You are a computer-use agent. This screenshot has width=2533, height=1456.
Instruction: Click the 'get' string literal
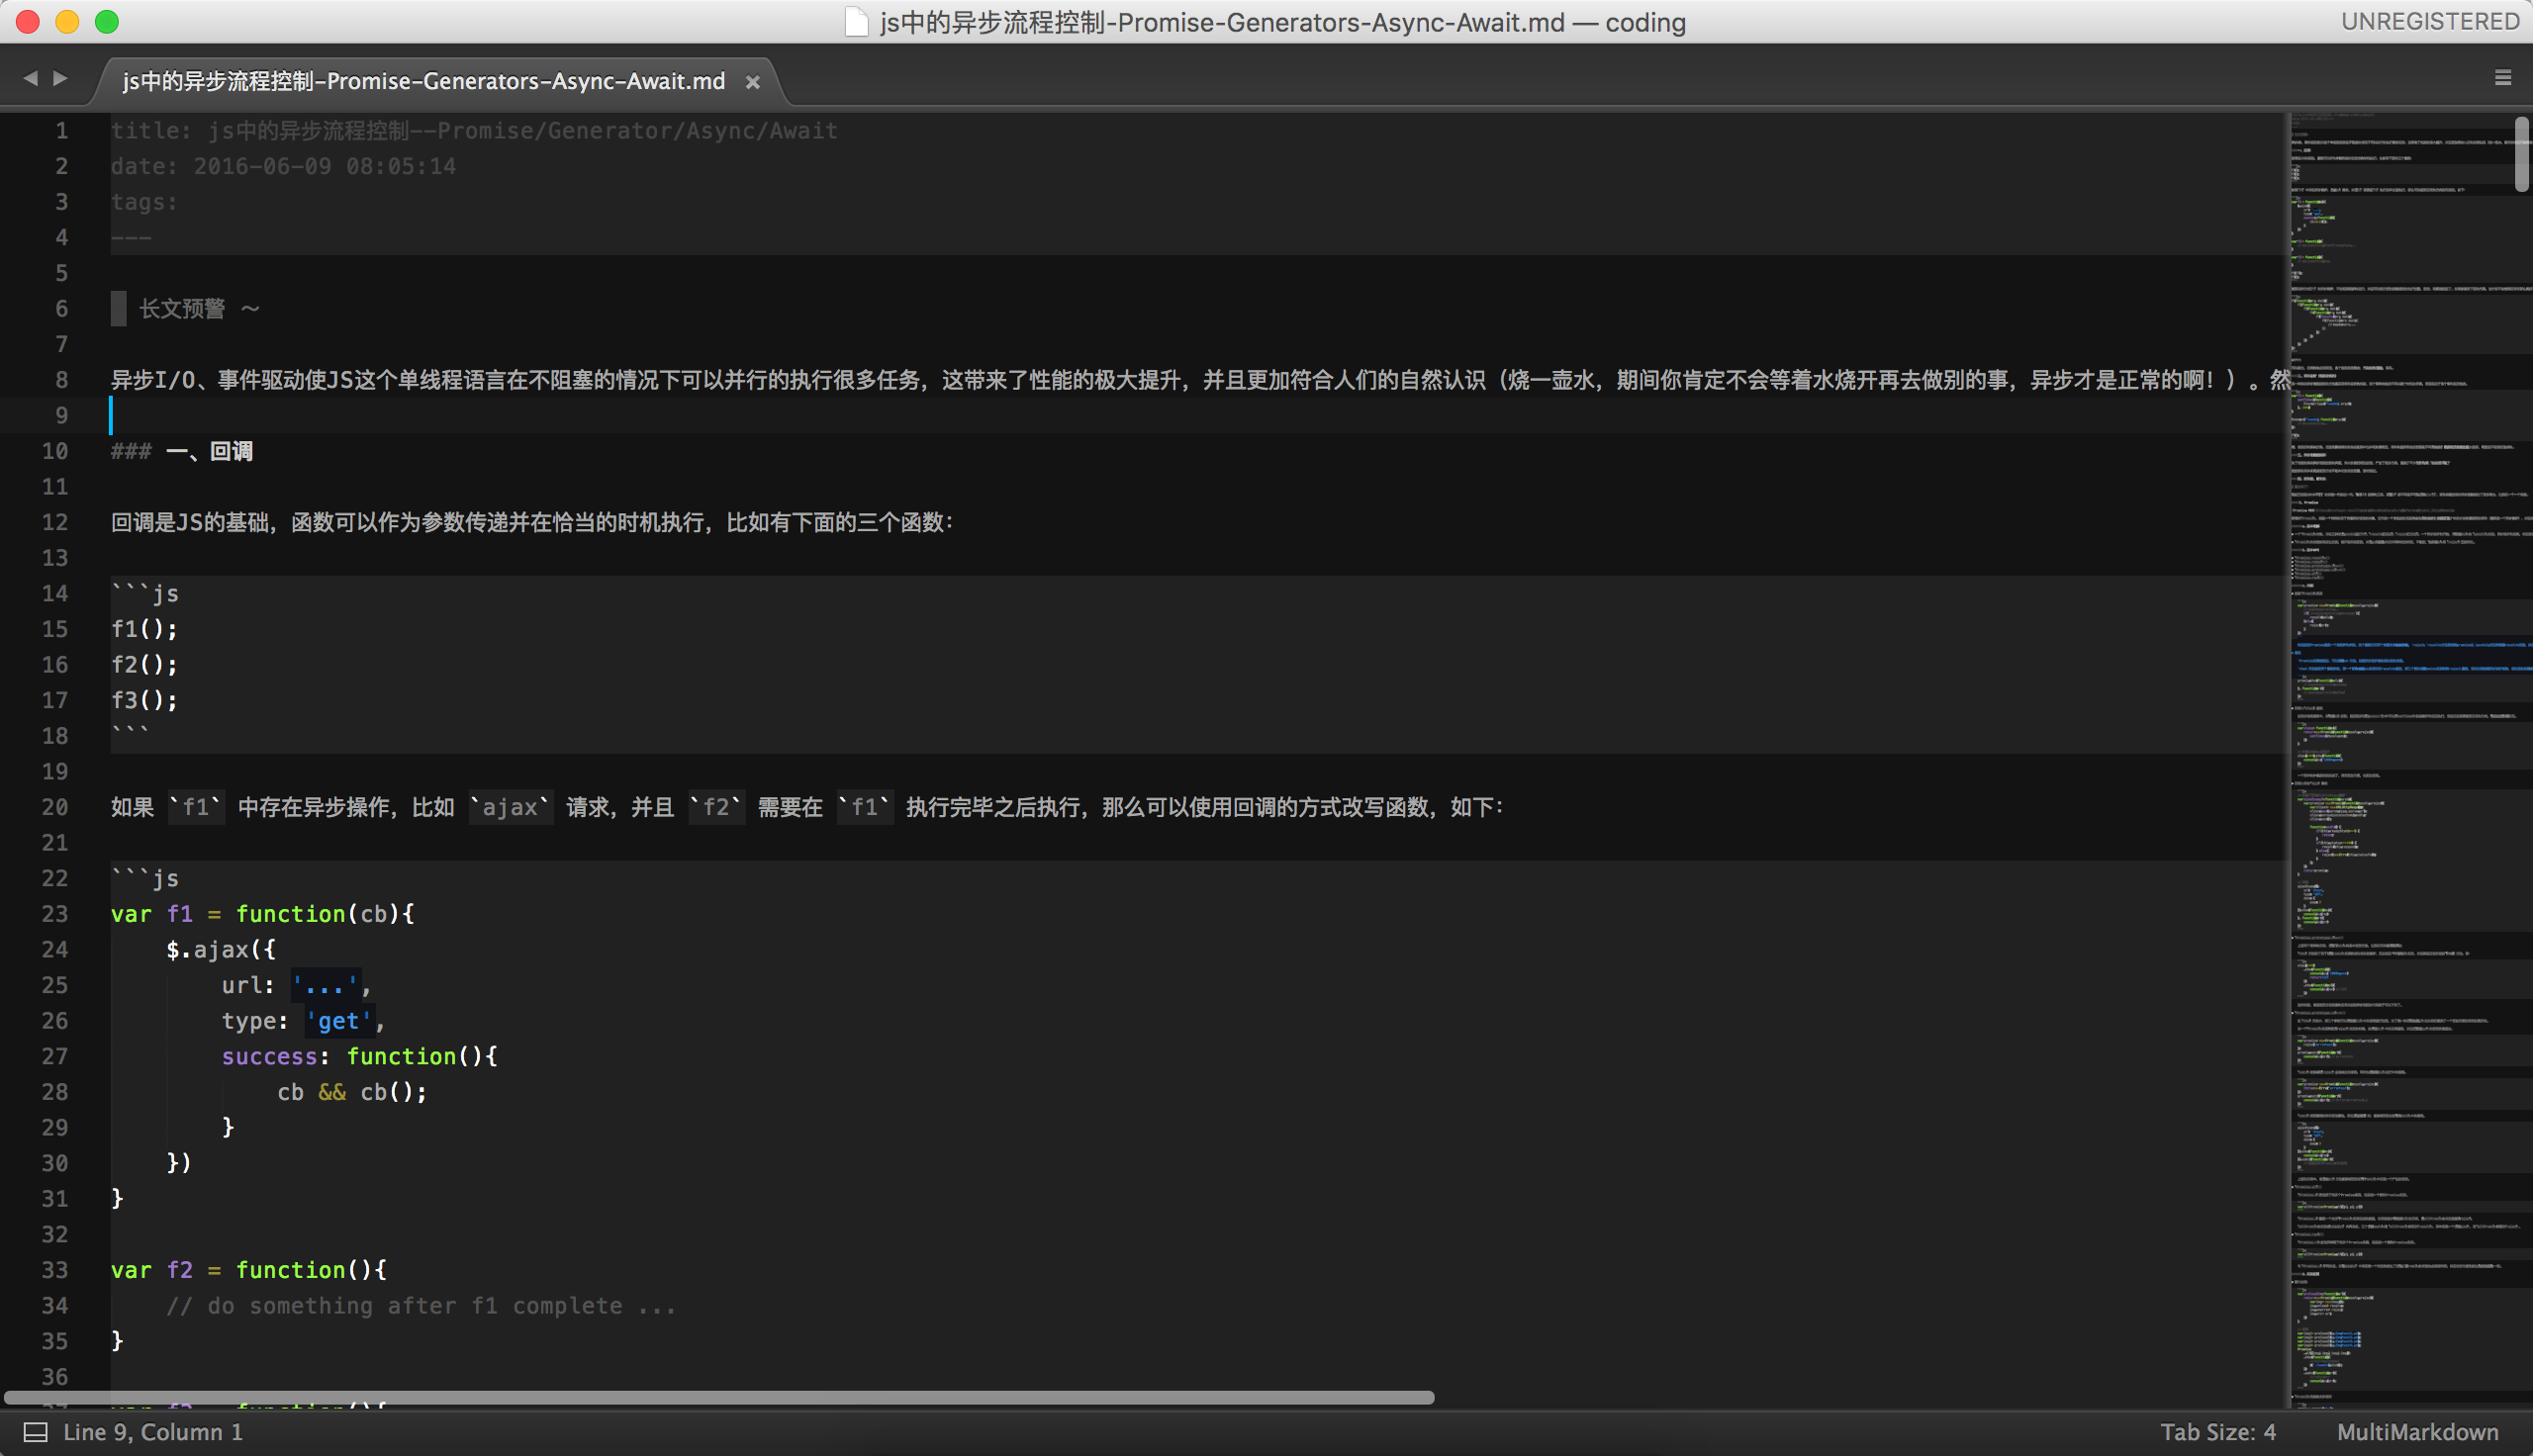(339, 1021)
